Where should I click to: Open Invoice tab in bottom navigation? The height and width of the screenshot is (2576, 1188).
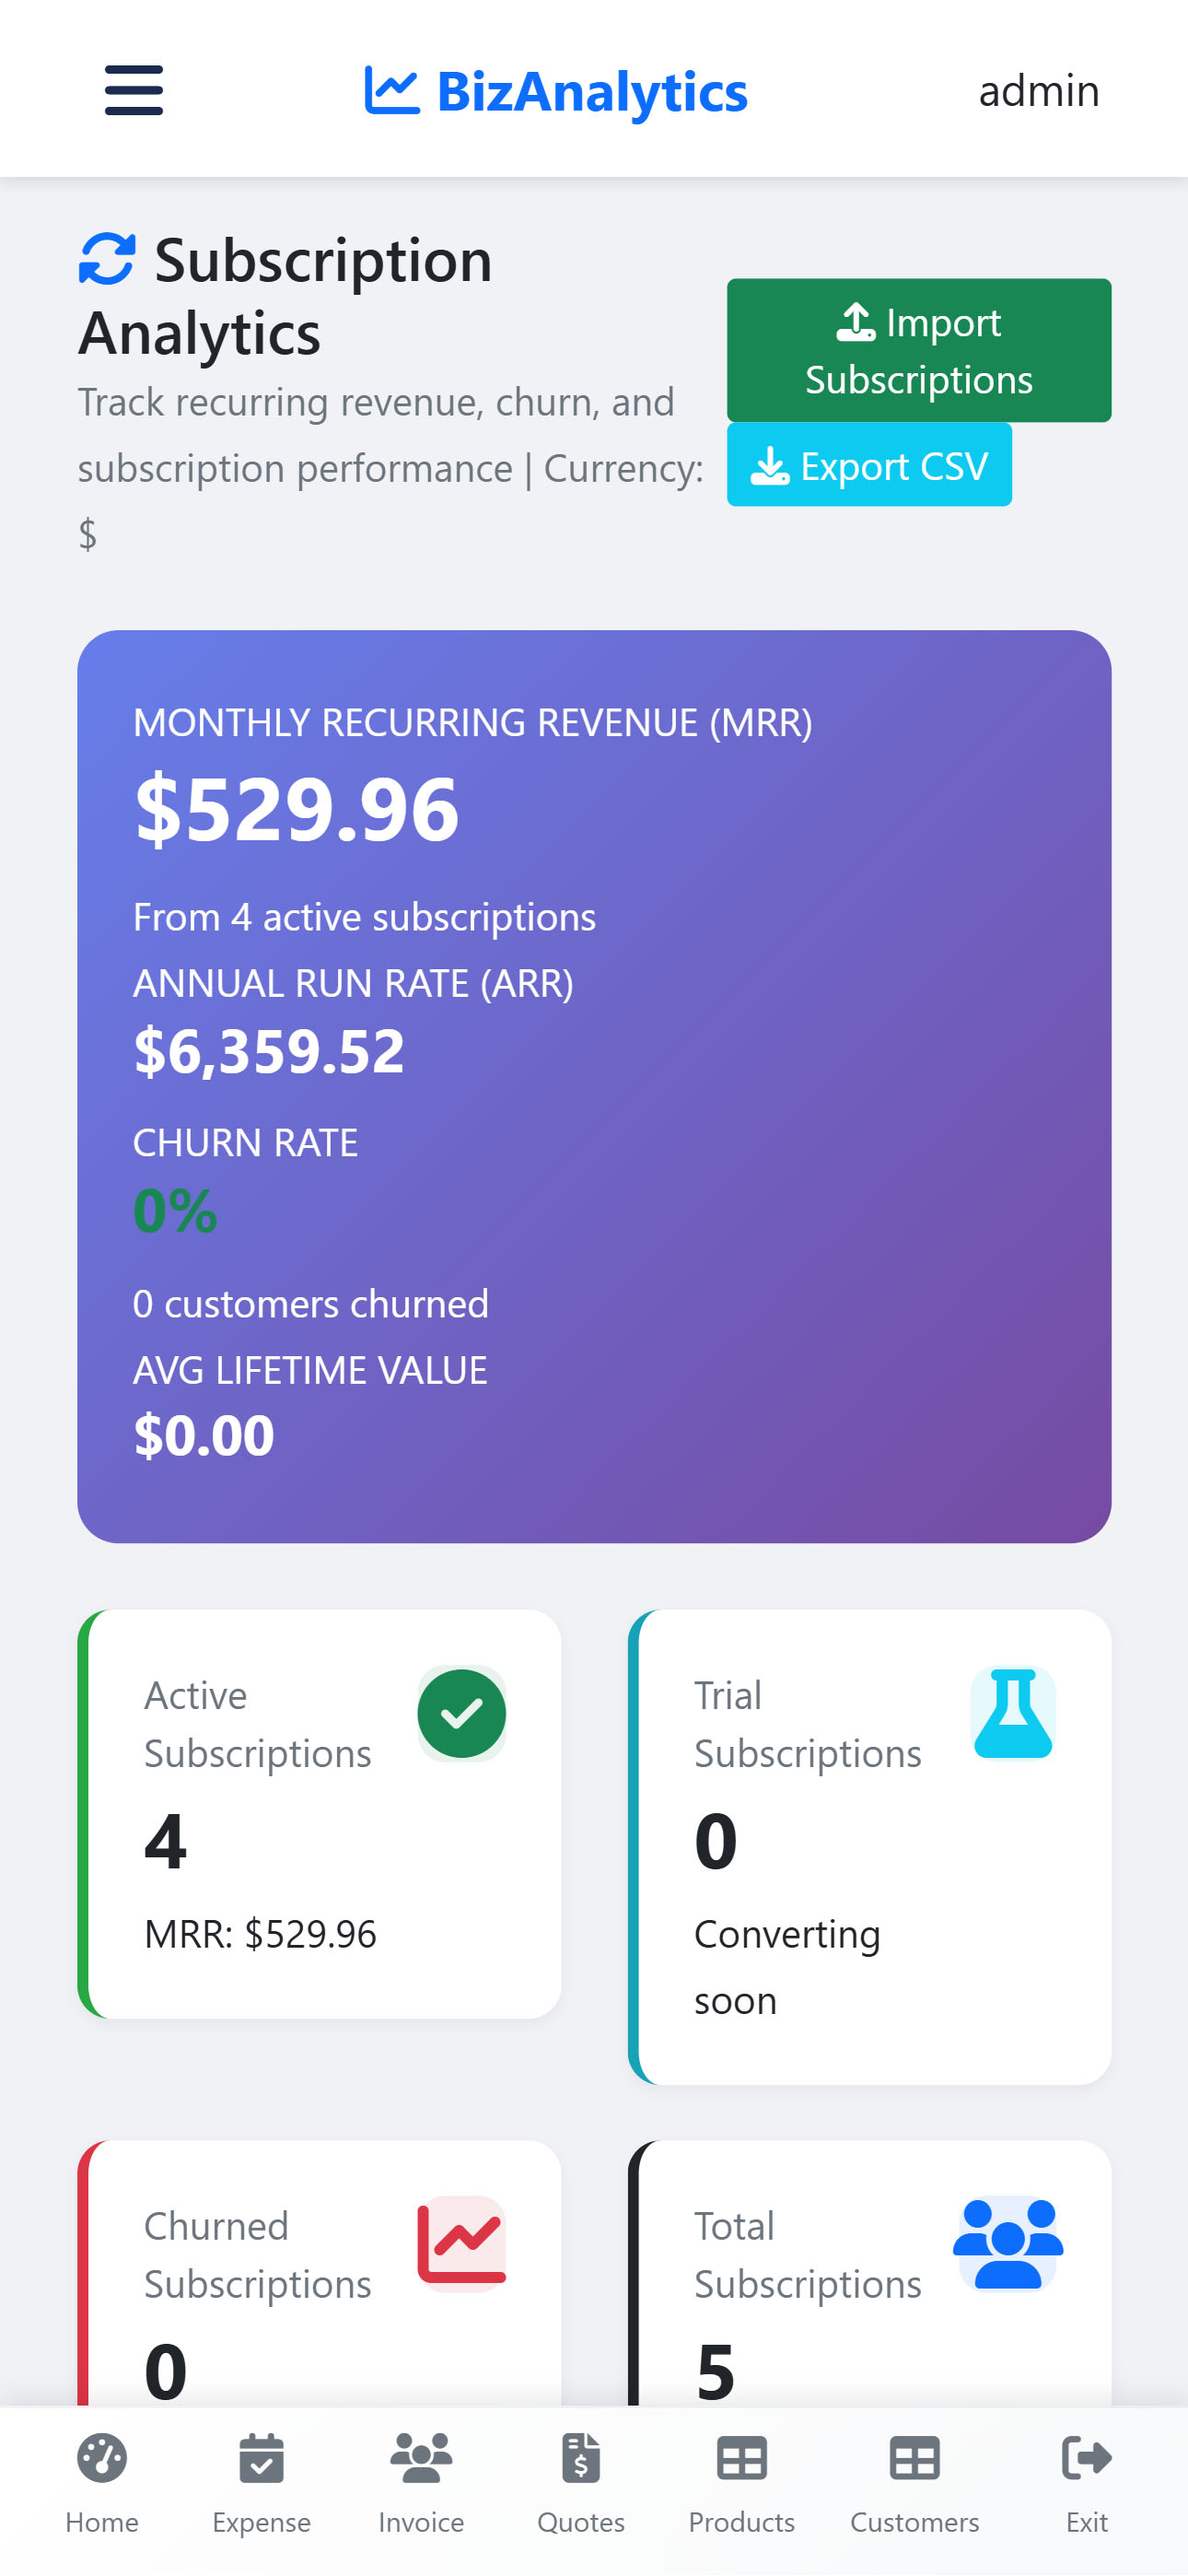click(421, 2484)
